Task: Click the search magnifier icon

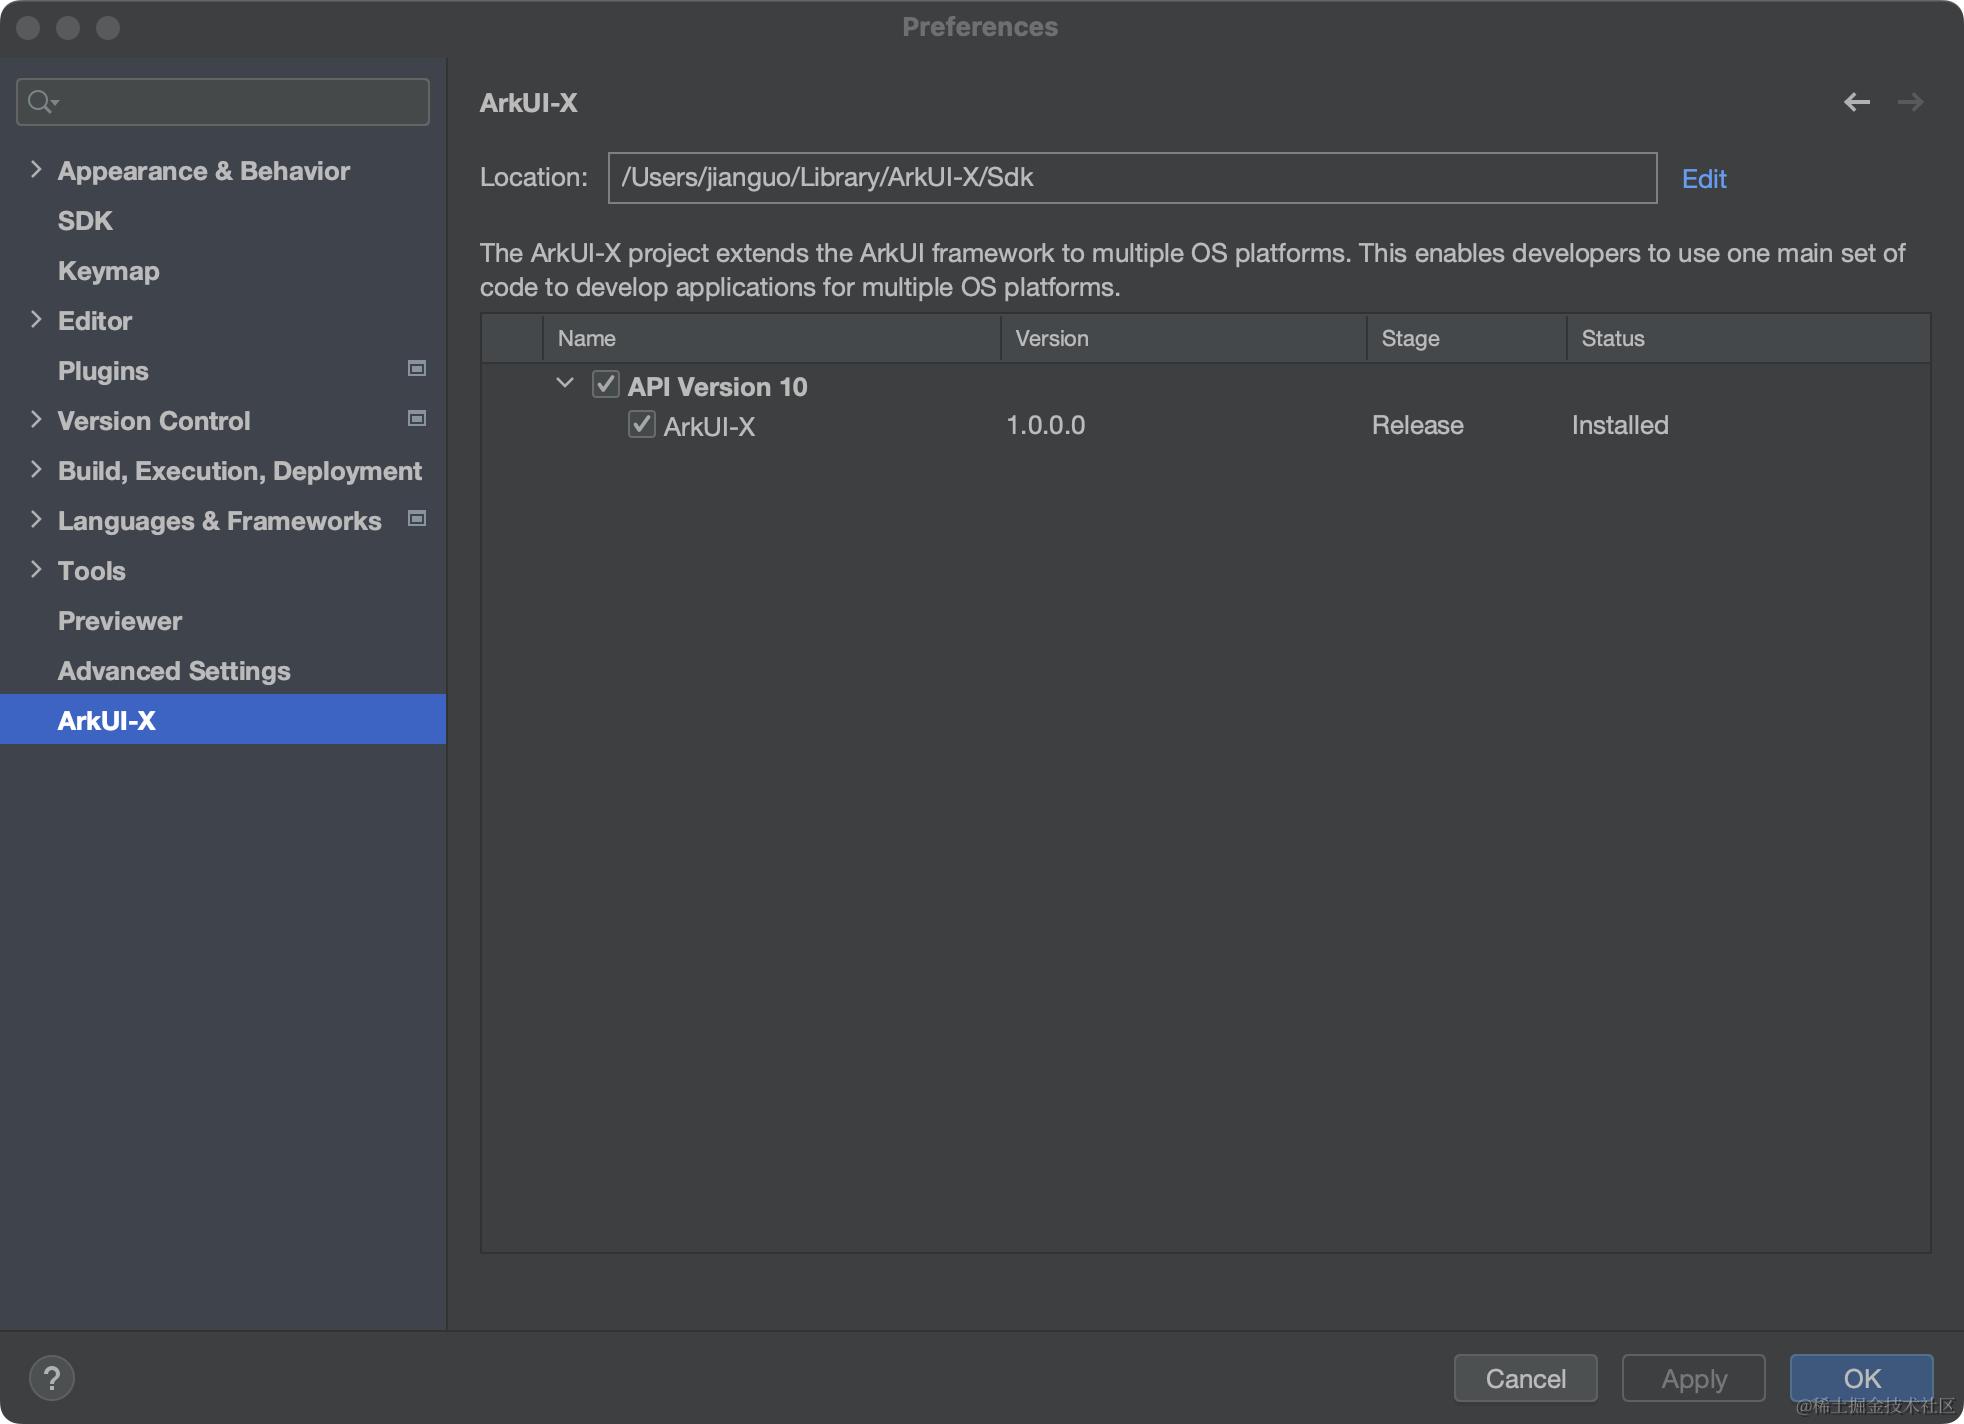Action: point(41,102)
